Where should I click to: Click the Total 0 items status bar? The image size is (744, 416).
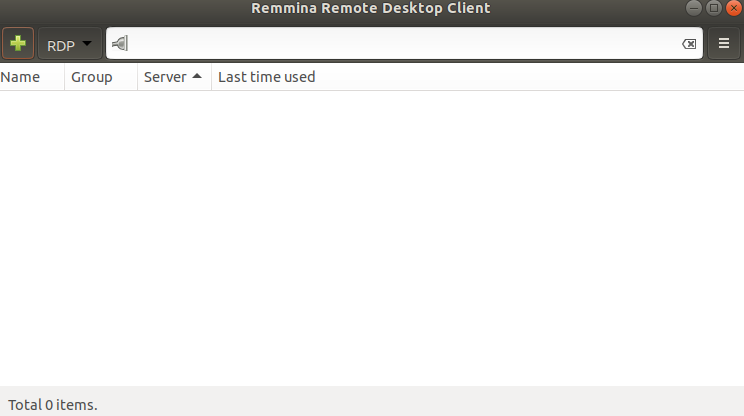tap(53, 405)
